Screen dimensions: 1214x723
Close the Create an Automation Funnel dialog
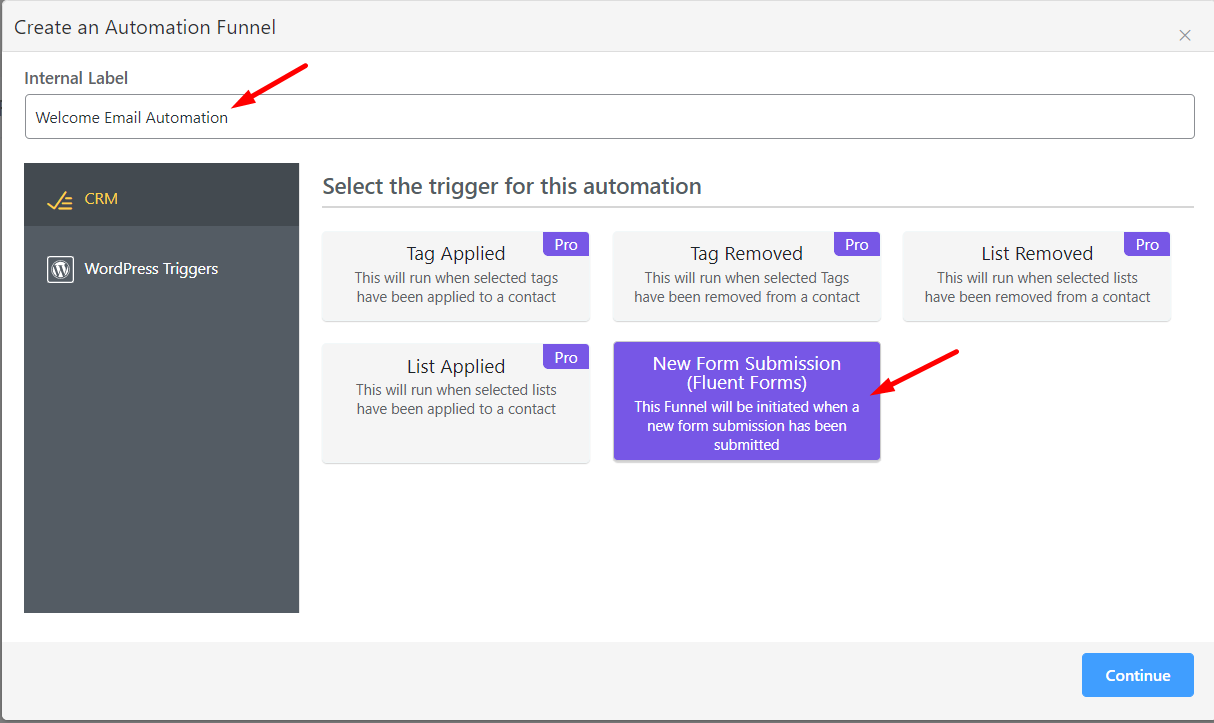point(1185,35)
